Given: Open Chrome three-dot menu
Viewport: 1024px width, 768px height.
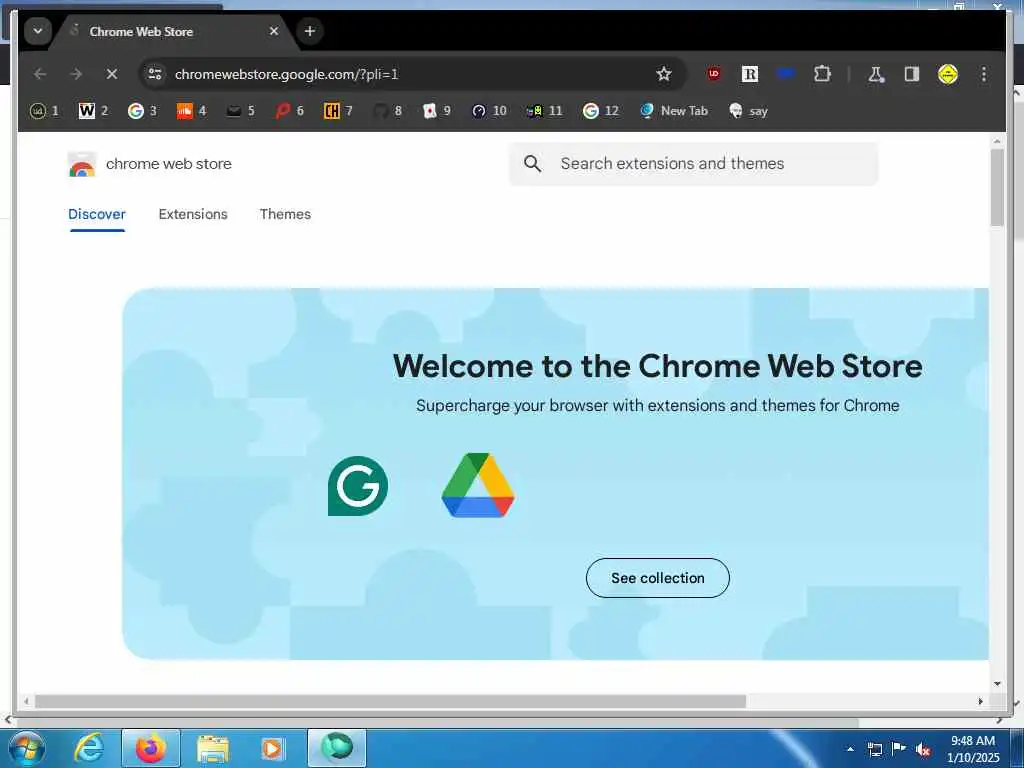Looking at the screenshot, I should point(984,74).
